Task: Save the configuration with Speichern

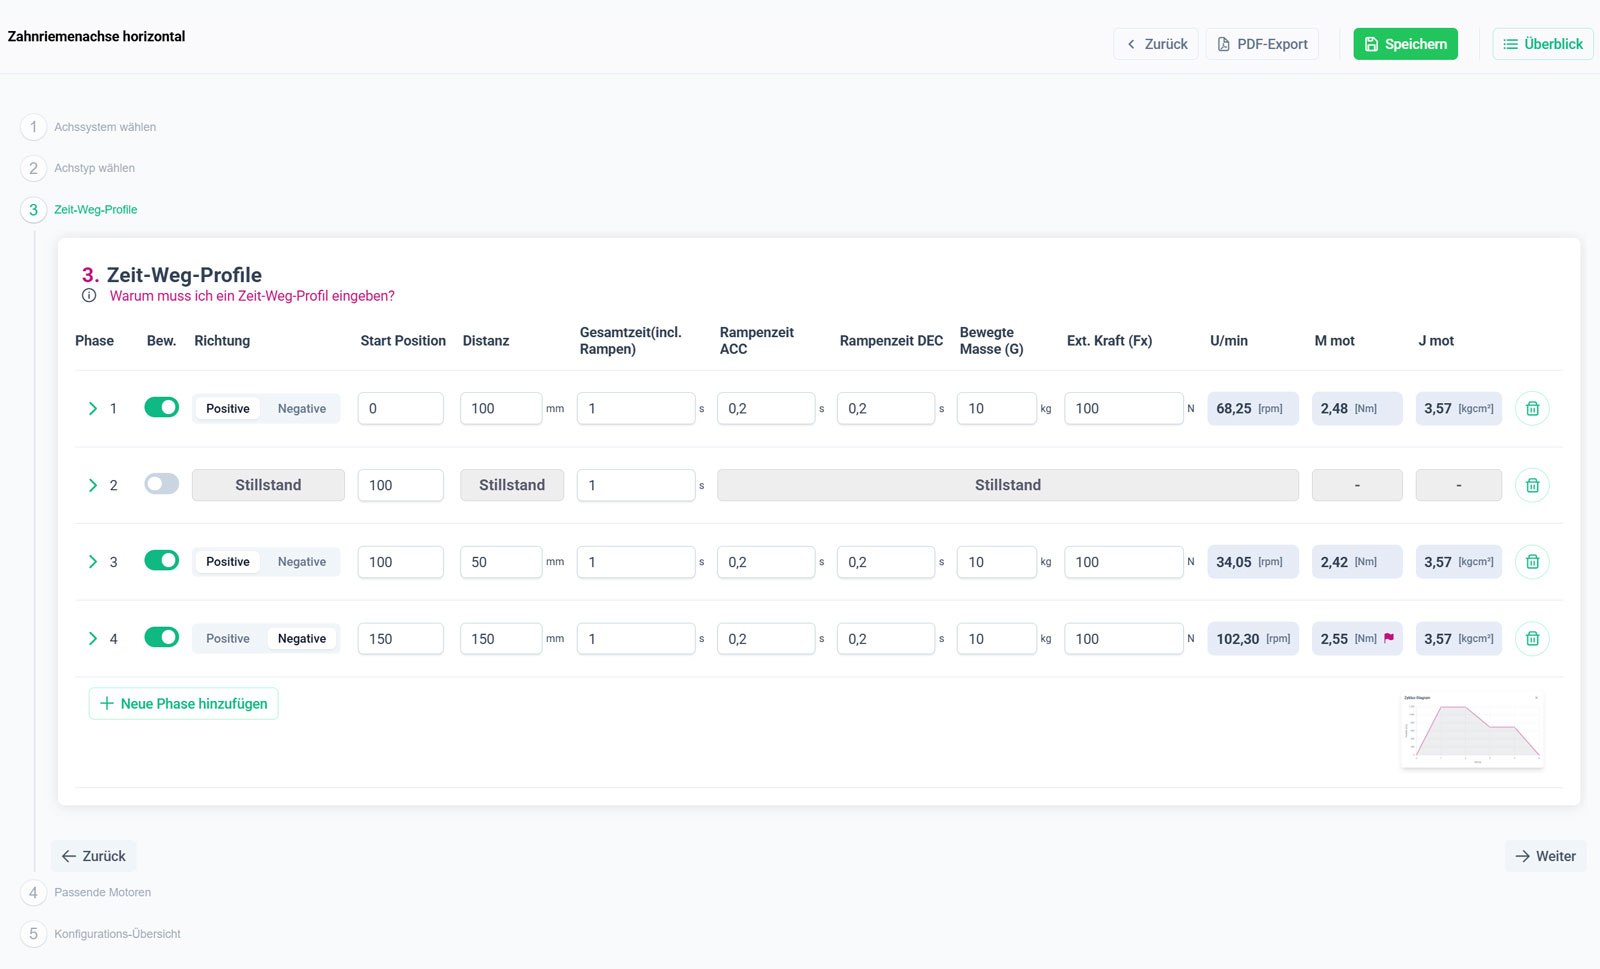Action: (x=1405, y=44)
